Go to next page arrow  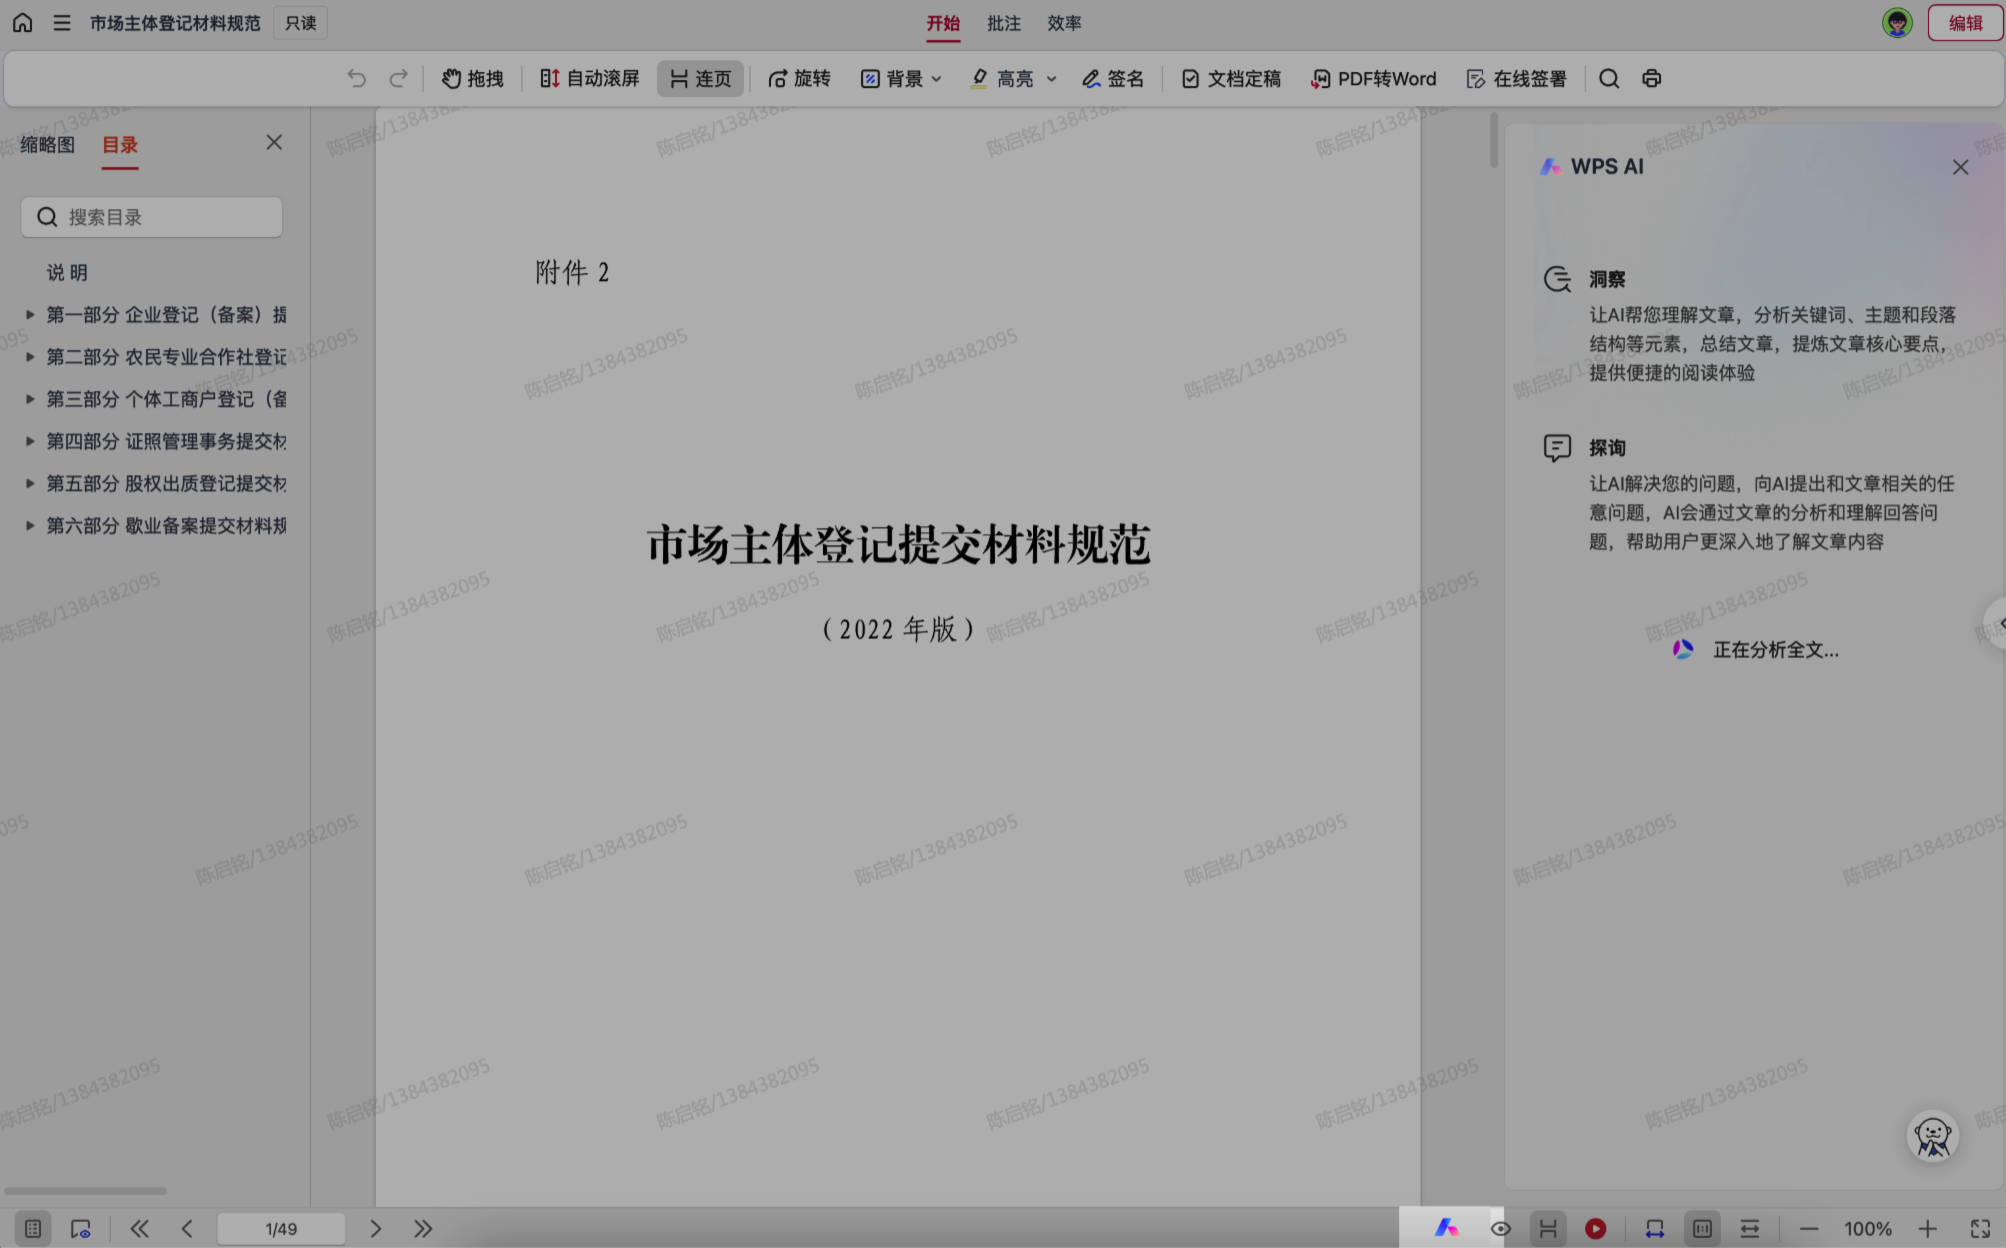point(375,1229)
